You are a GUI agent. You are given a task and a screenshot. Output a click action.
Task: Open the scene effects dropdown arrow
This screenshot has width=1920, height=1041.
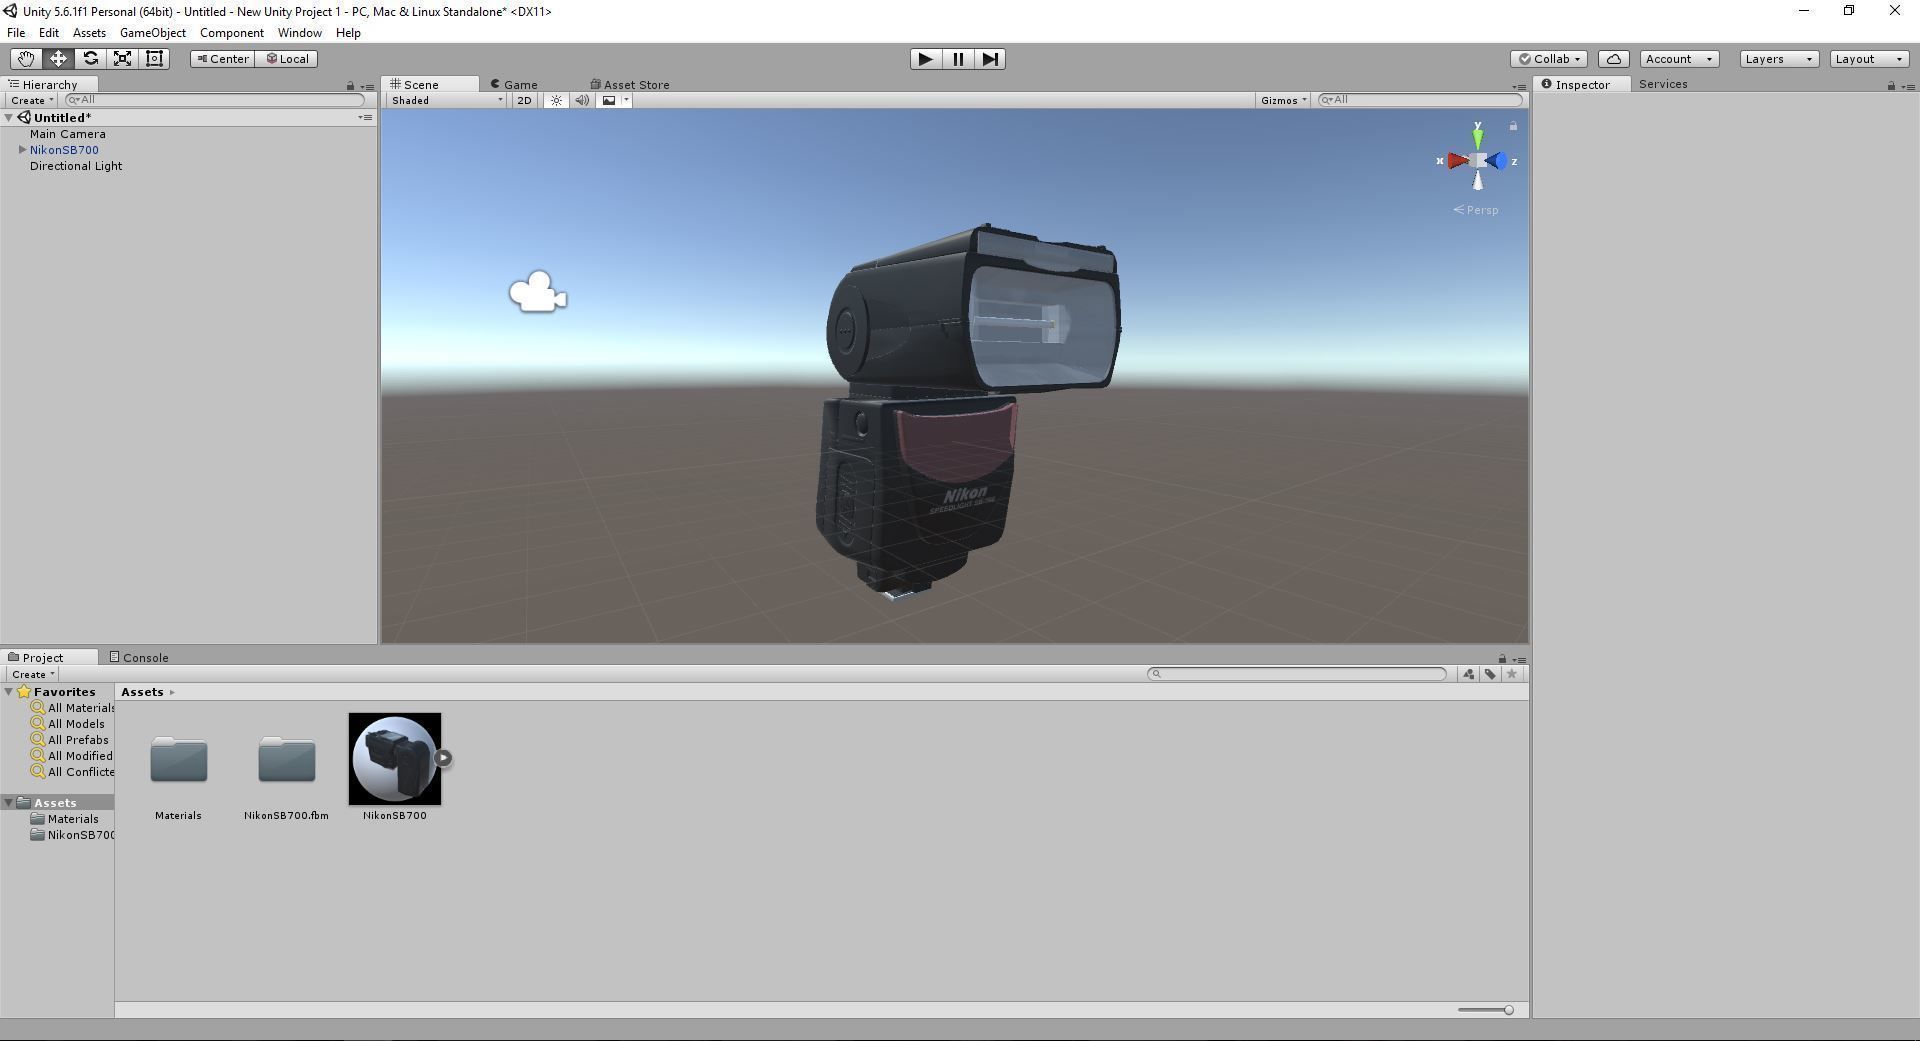626,100
